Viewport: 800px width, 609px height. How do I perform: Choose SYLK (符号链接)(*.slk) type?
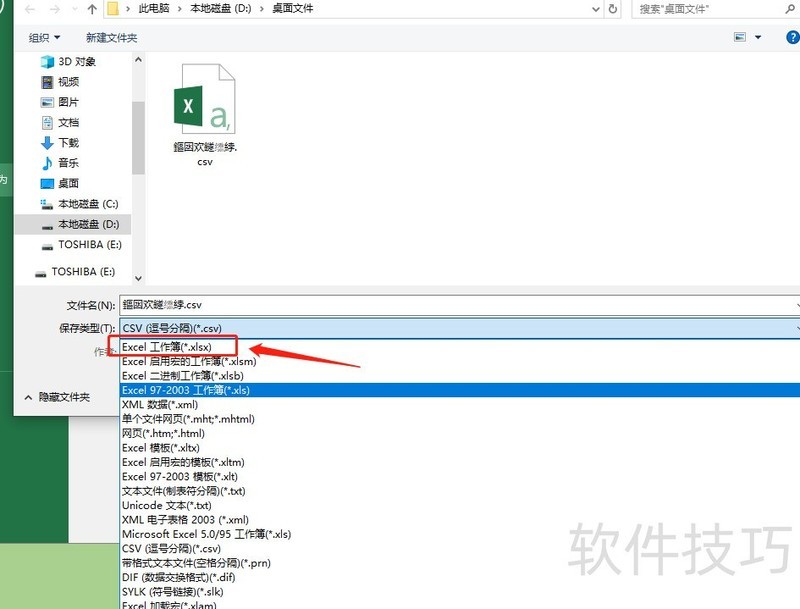[460, 592]
